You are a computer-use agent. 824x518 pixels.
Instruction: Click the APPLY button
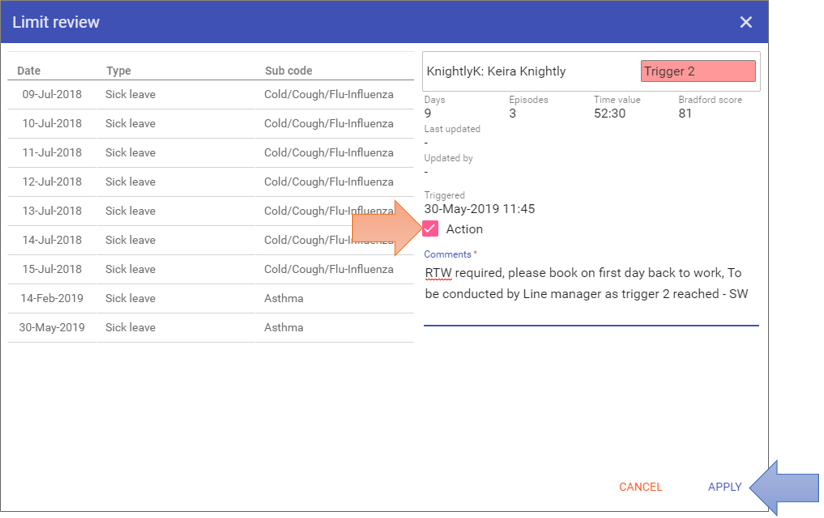click(724, 487)
